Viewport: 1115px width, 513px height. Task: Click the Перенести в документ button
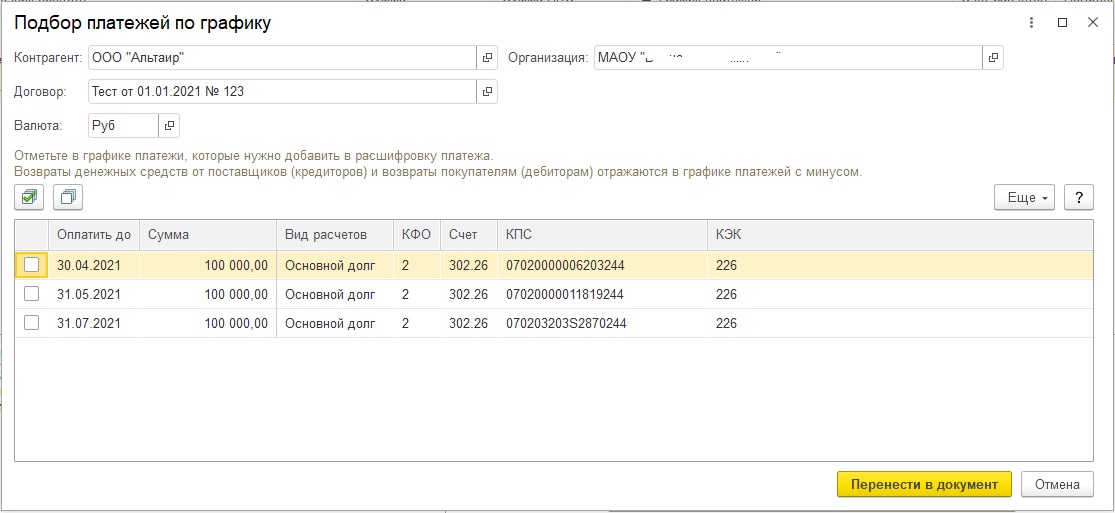coord(923,484)
